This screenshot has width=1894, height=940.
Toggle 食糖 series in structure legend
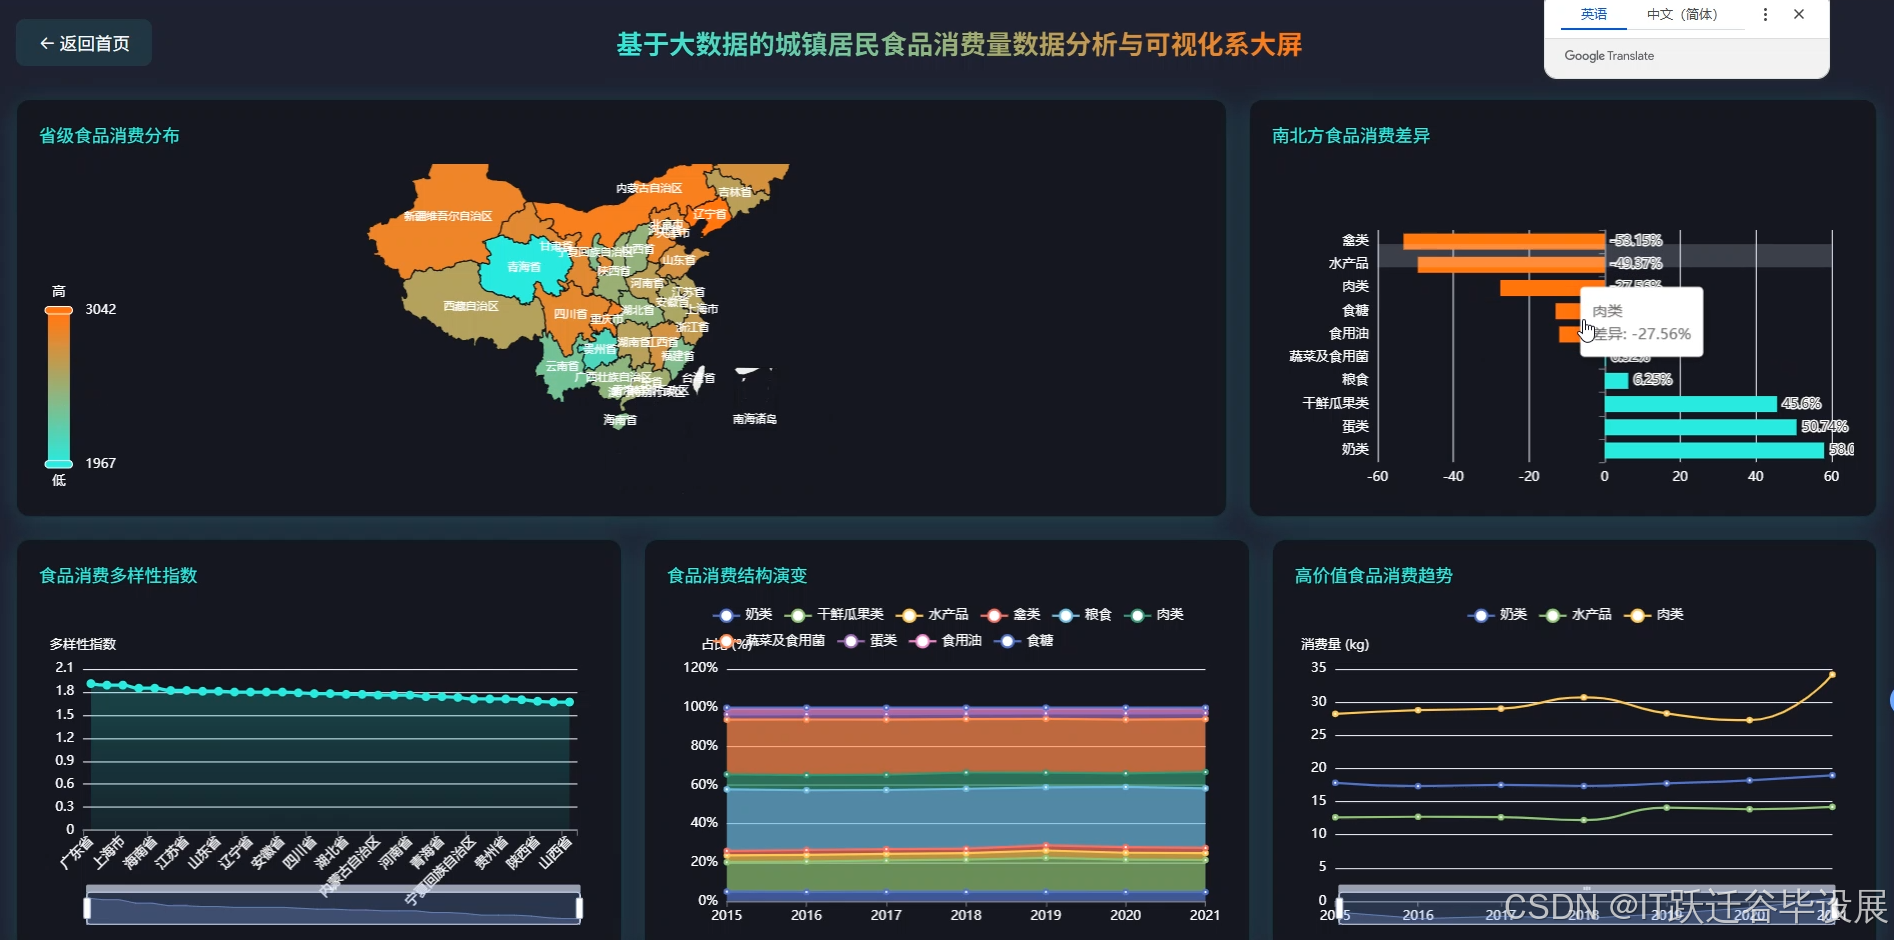pos(1025,640)
